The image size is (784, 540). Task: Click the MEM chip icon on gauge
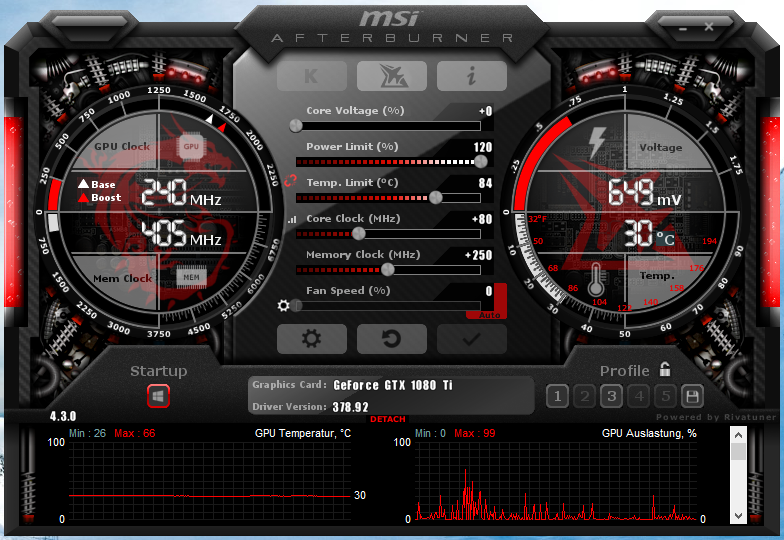191,277
